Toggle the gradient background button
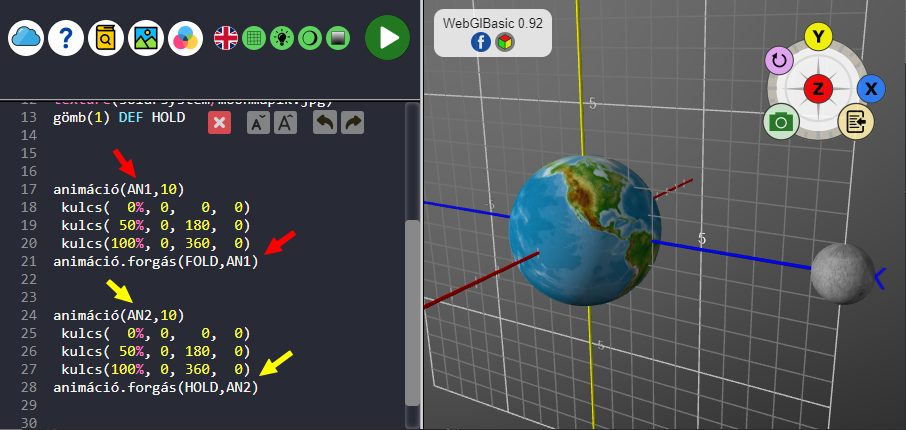Viewport: 906px width, 430px height. pyautogui.click(x=338, y=38)
